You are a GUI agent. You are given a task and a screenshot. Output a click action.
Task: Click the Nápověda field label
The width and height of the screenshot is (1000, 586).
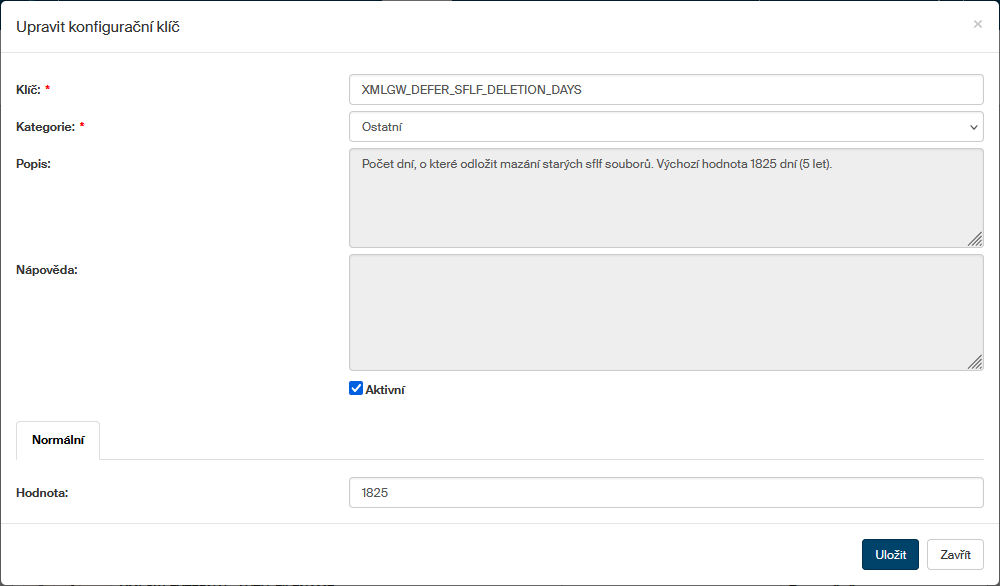46,269
